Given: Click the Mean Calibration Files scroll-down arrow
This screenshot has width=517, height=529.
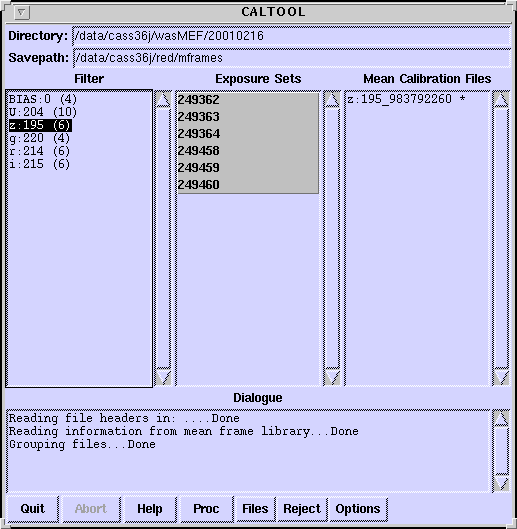Looking at the screenshot, I should (501, 378).
